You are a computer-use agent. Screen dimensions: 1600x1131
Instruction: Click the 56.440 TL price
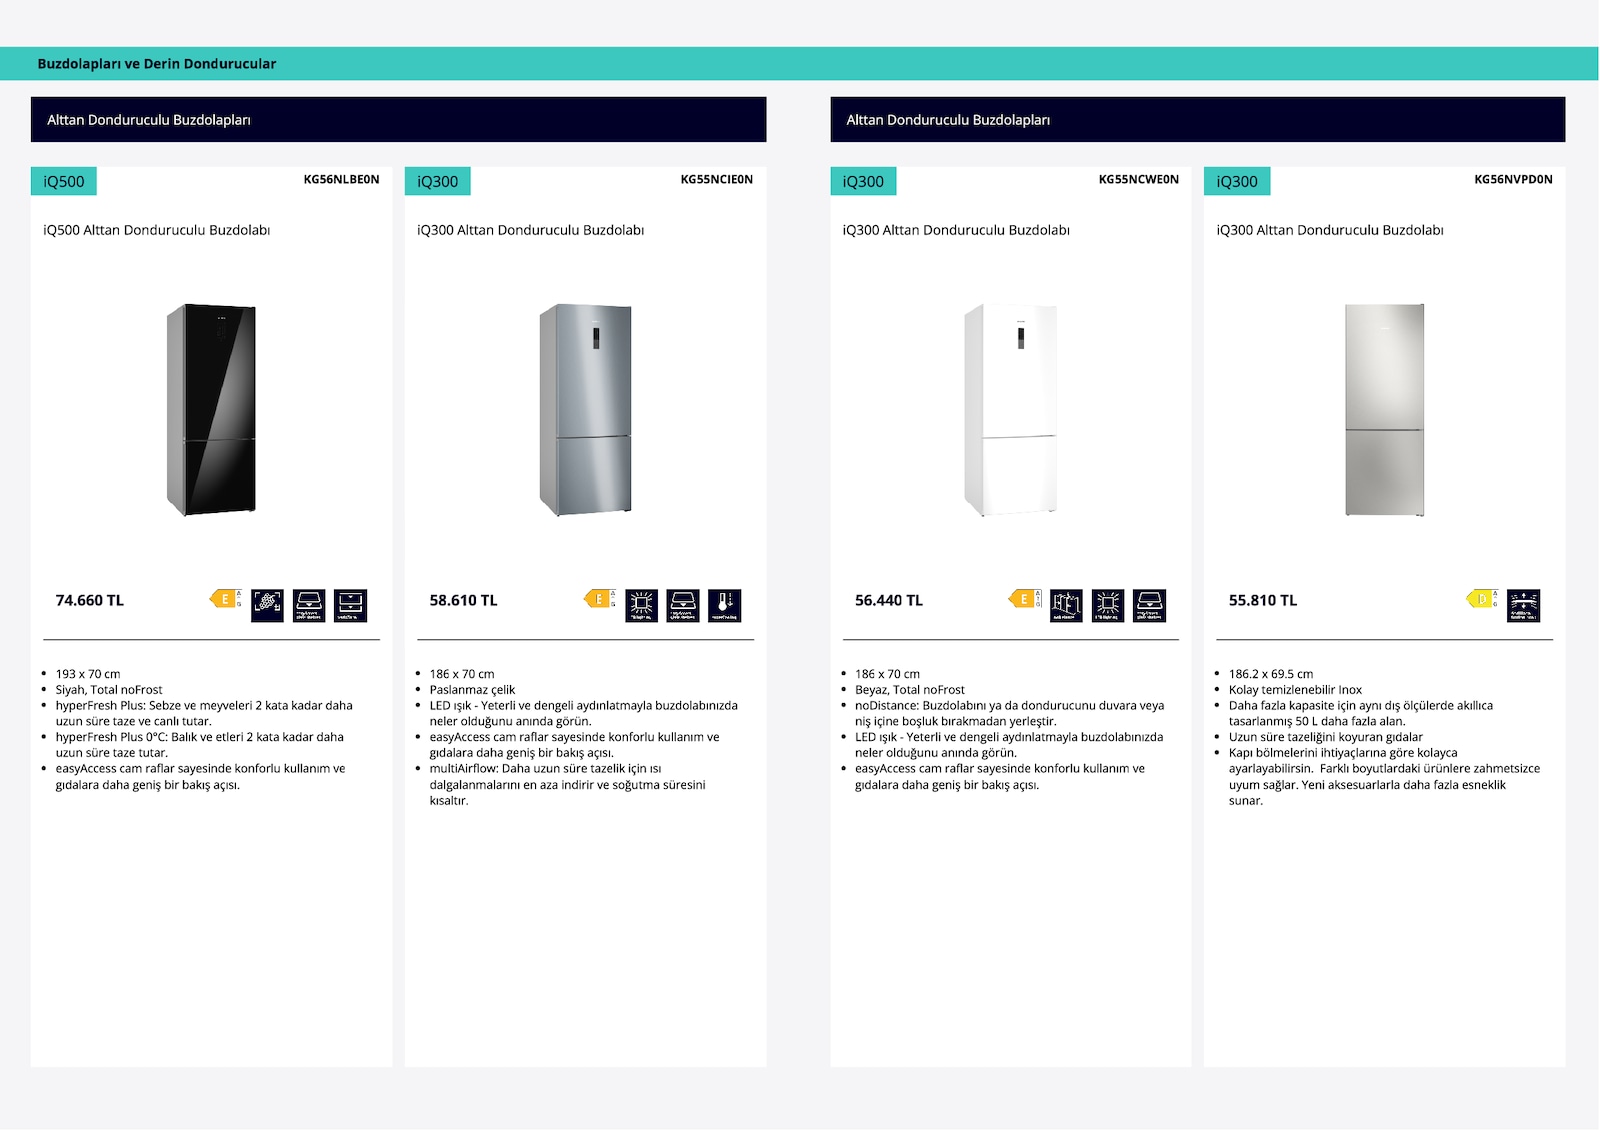[x=889, y=601]
